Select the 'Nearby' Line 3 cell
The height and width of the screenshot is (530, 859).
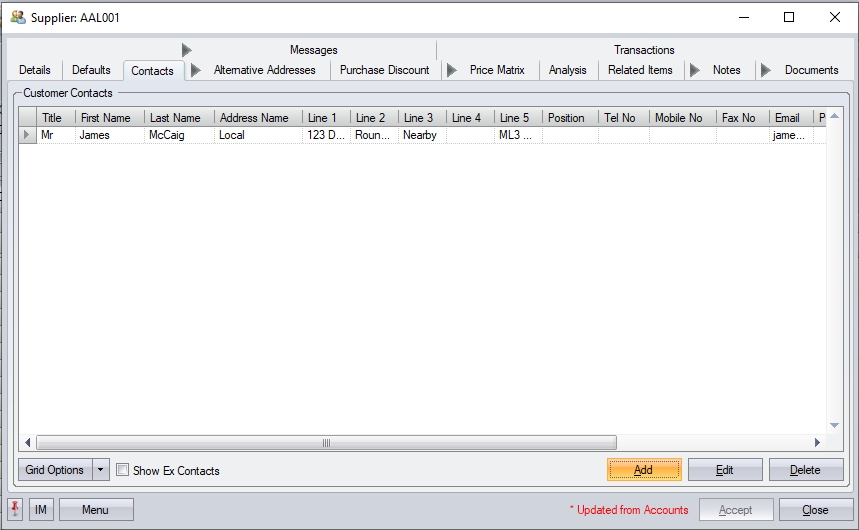tap(422, 135)
